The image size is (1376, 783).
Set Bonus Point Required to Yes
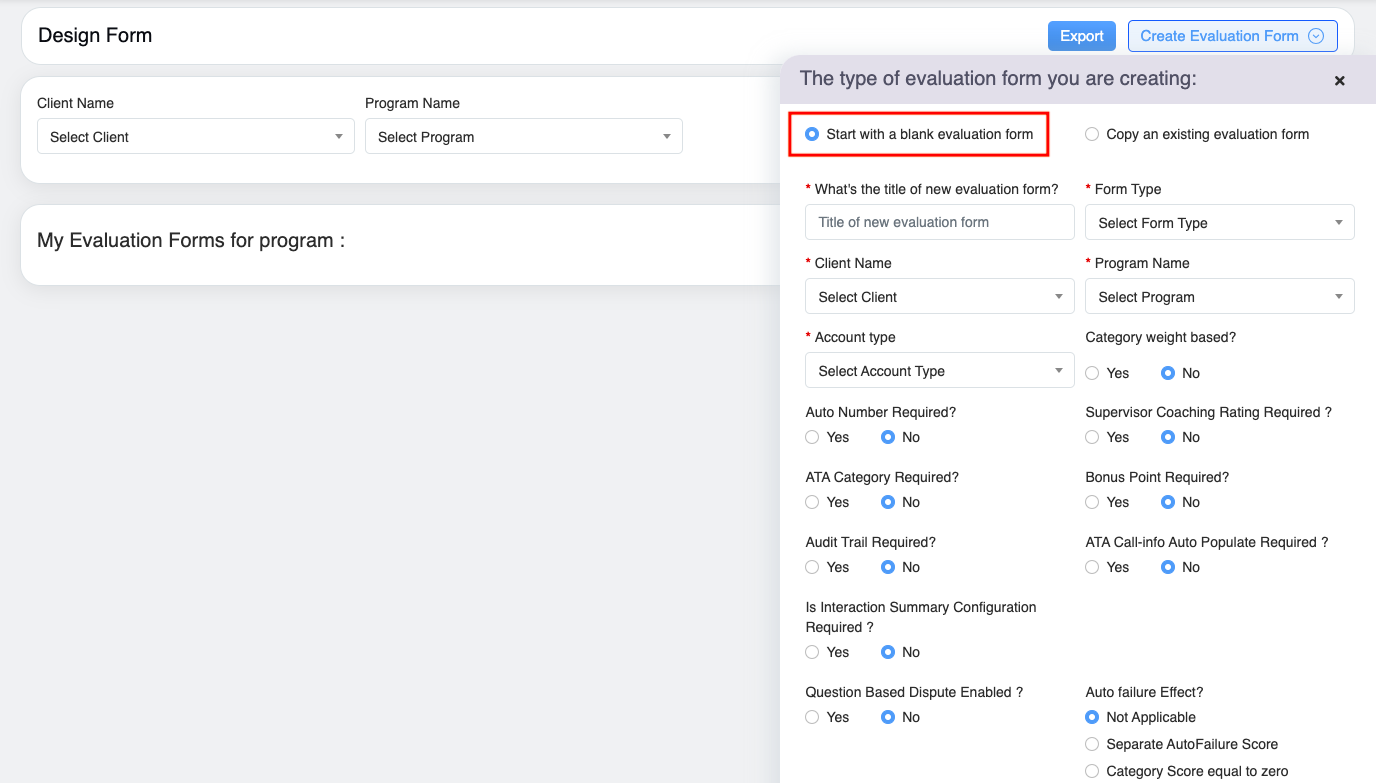coord(1092,502)
